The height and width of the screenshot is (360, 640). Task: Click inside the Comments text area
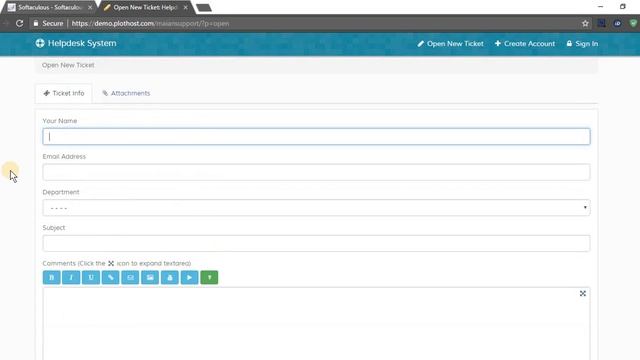(x=316, y=323)
